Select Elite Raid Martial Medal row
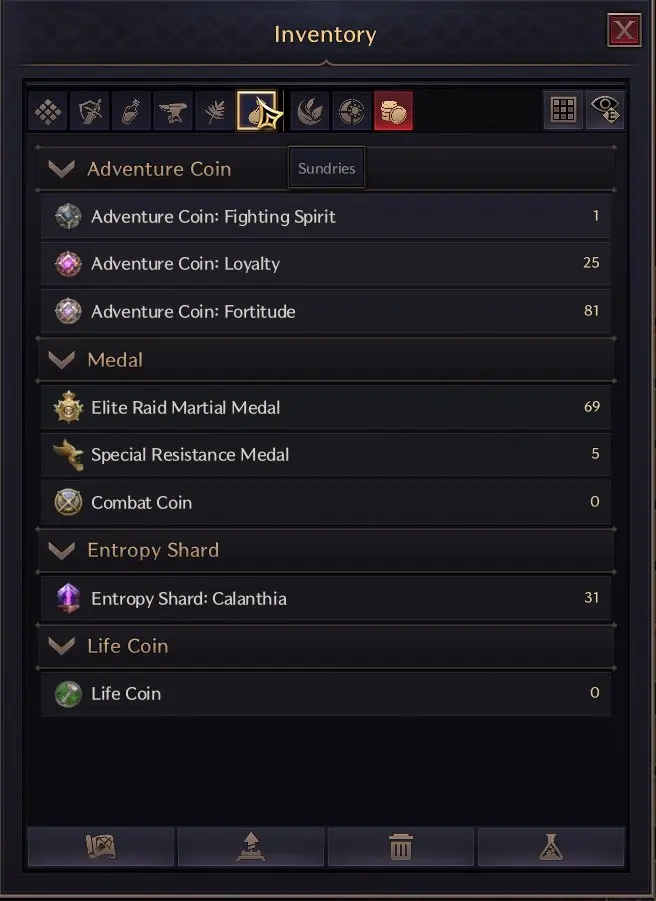Screen dimensions: 656x901 click(x=325, y=407)
